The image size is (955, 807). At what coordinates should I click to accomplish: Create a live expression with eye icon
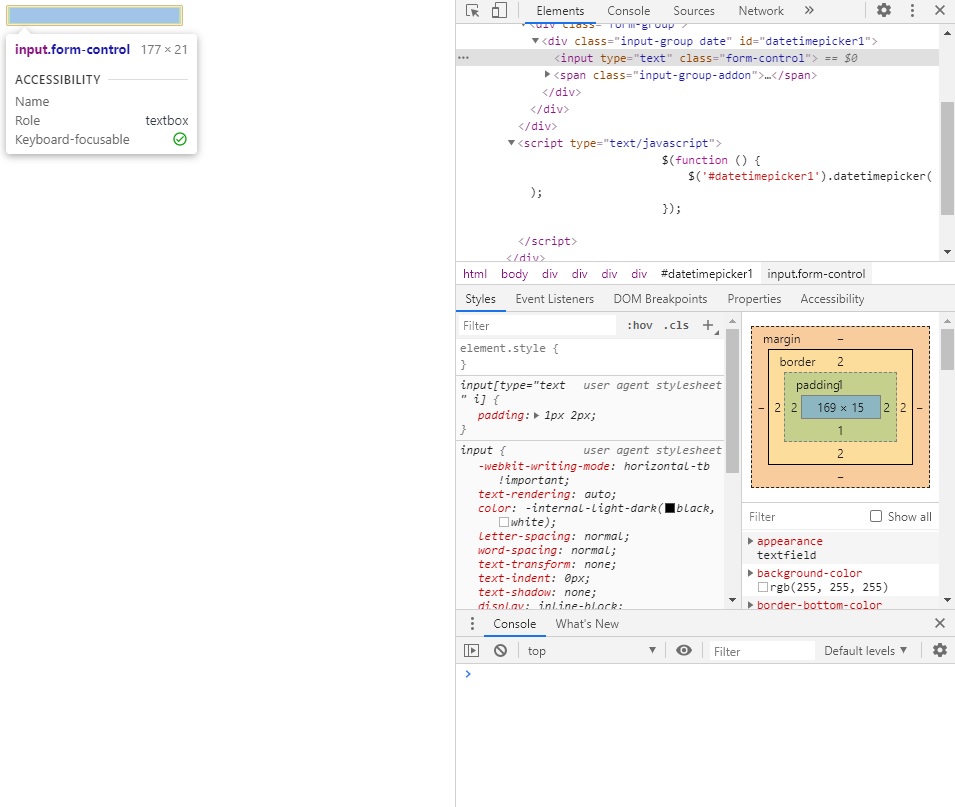coord(684,650)
